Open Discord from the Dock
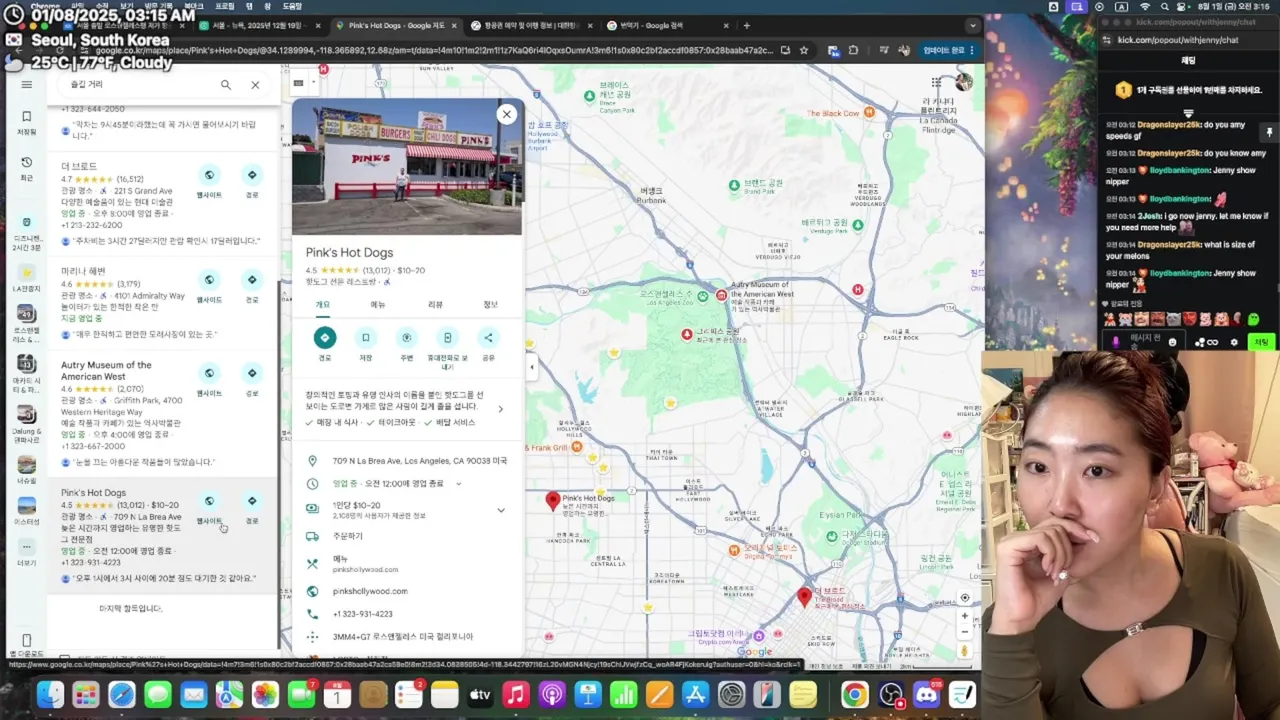Image resolution: width=1280 pixels, height=720 pixels. tap(927, 694)
